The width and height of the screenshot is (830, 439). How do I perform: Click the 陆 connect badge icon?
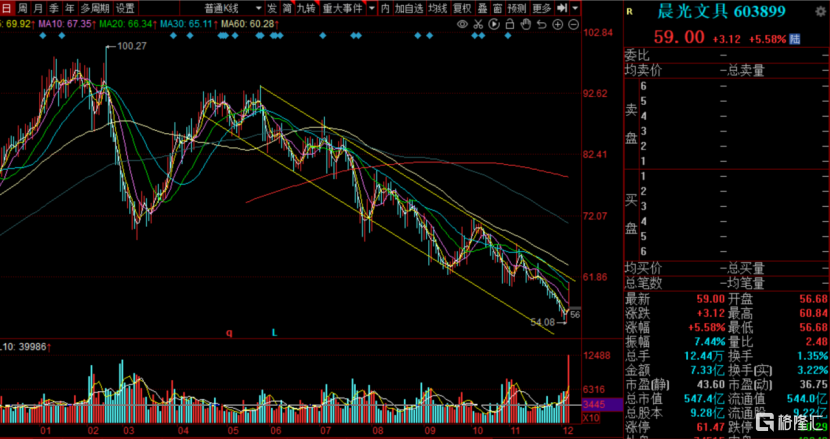point(795,39)
